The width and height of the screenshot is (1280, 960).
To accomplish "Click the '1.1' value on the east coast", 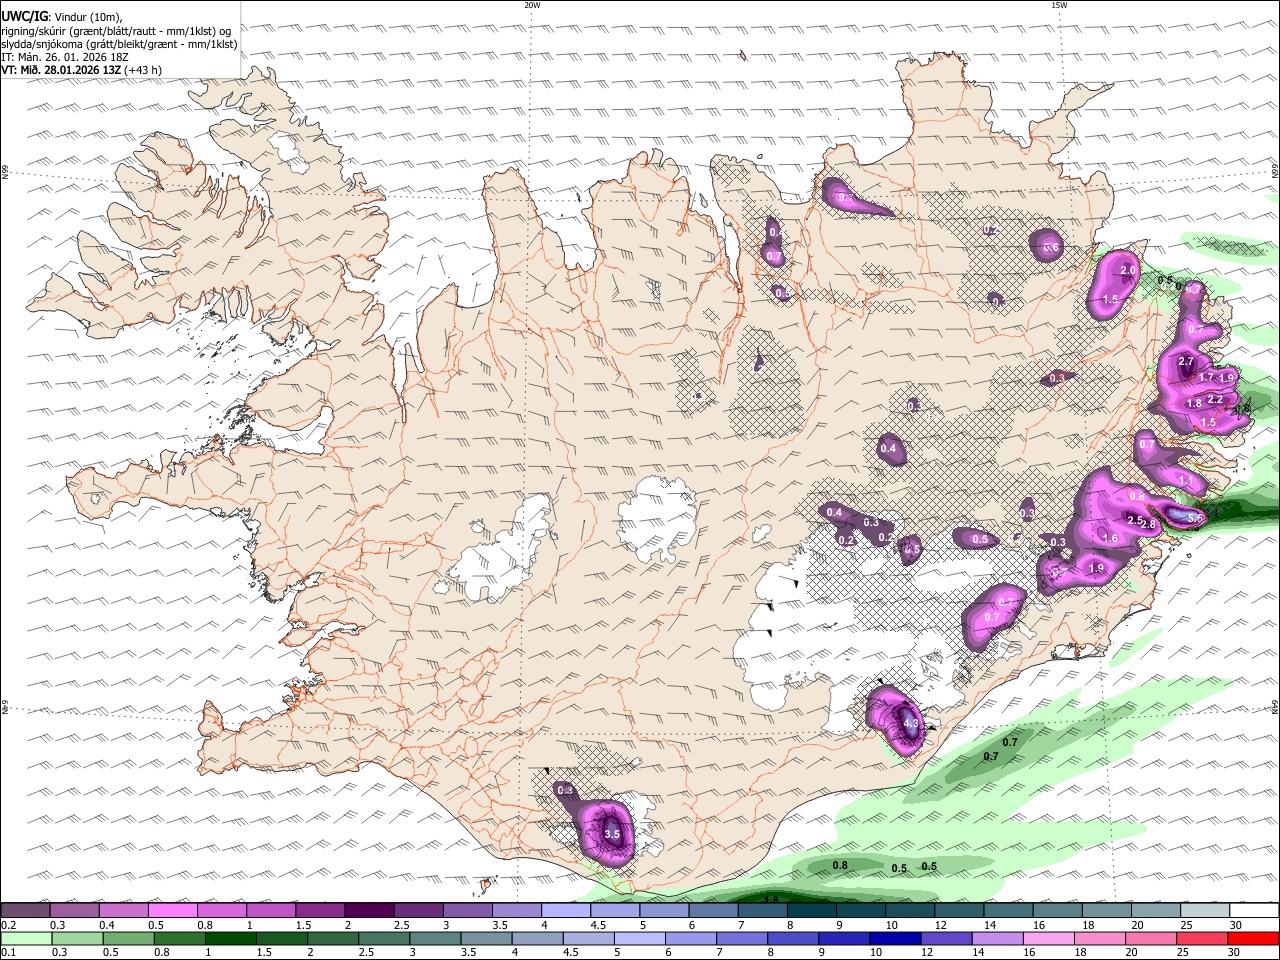I will pos(1187,481).
